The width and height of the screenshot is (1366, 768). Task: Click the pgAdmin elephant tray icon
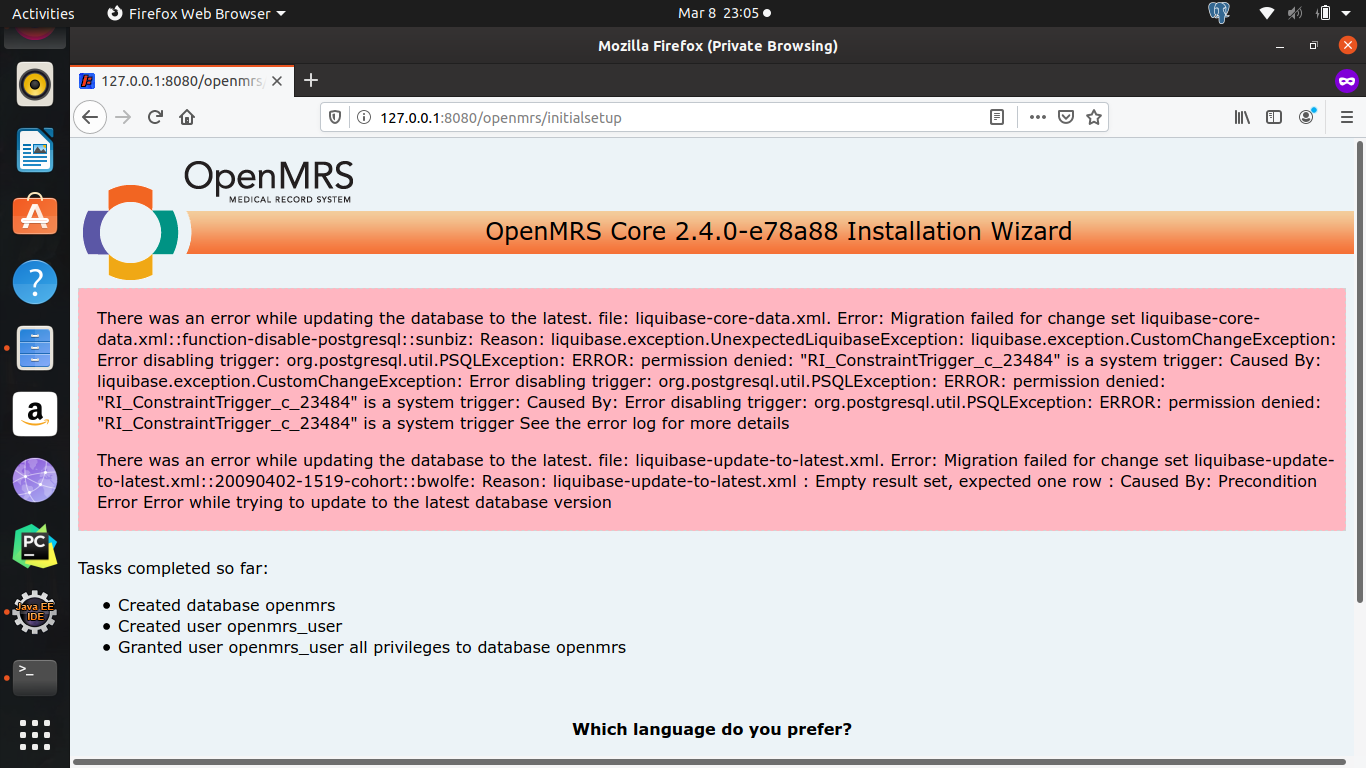point(1218,13)
